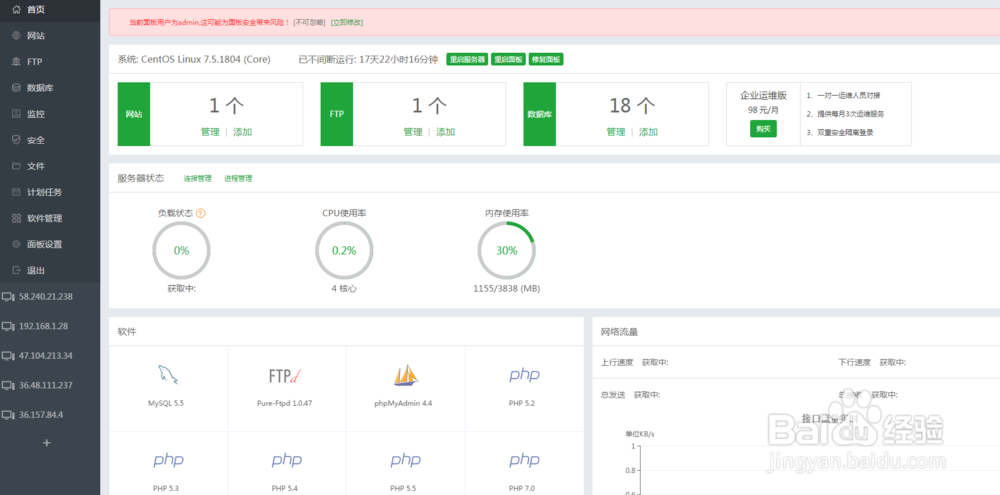Click the 负载状态 help question icon
This screenshot has height=495, width=1000.
200,213
